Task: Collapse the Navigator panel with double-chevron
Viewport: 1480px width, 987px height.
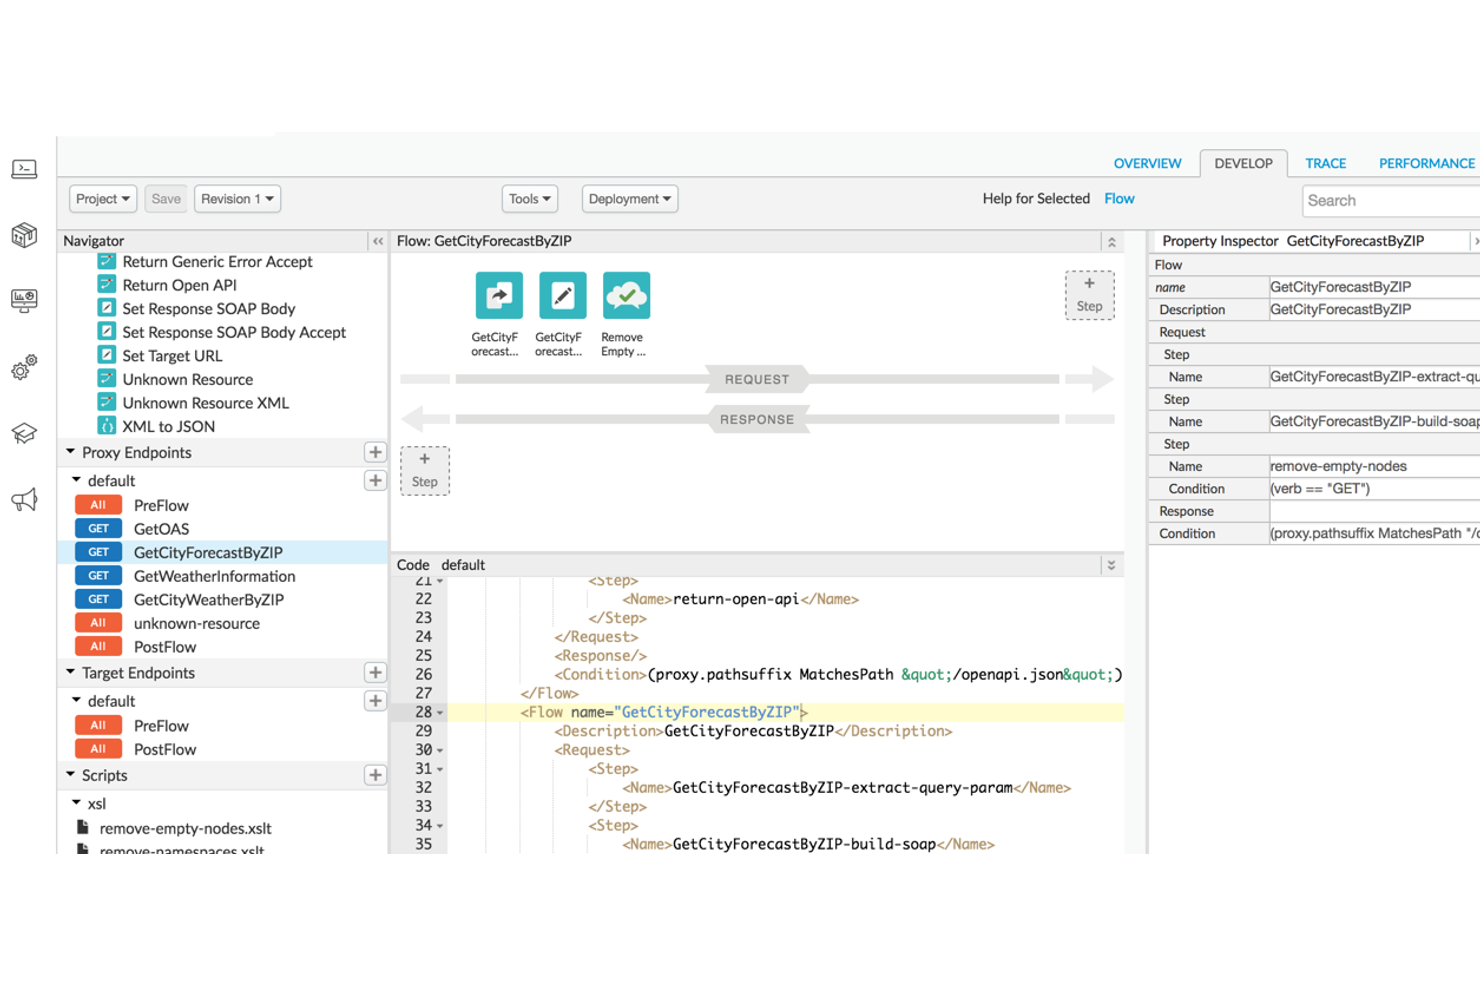Action: [x=378, y=240]
